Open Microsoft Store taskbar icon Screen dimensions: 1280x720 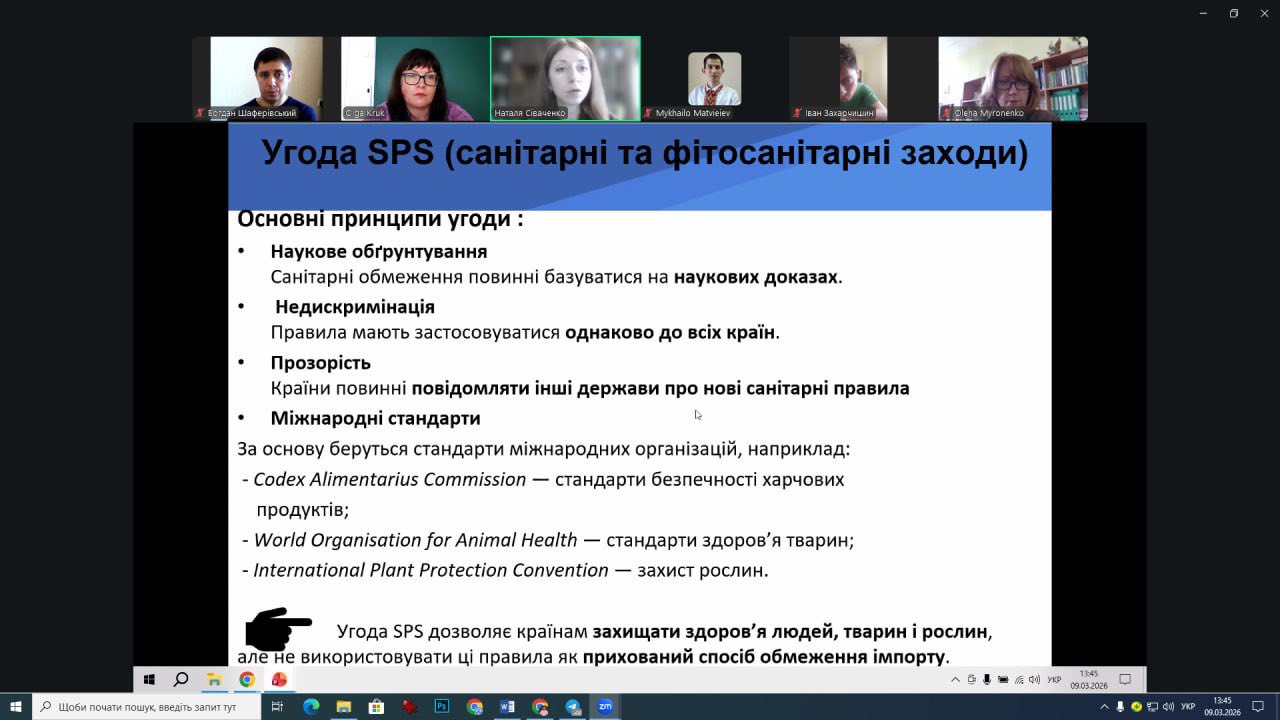pos(376,707)
